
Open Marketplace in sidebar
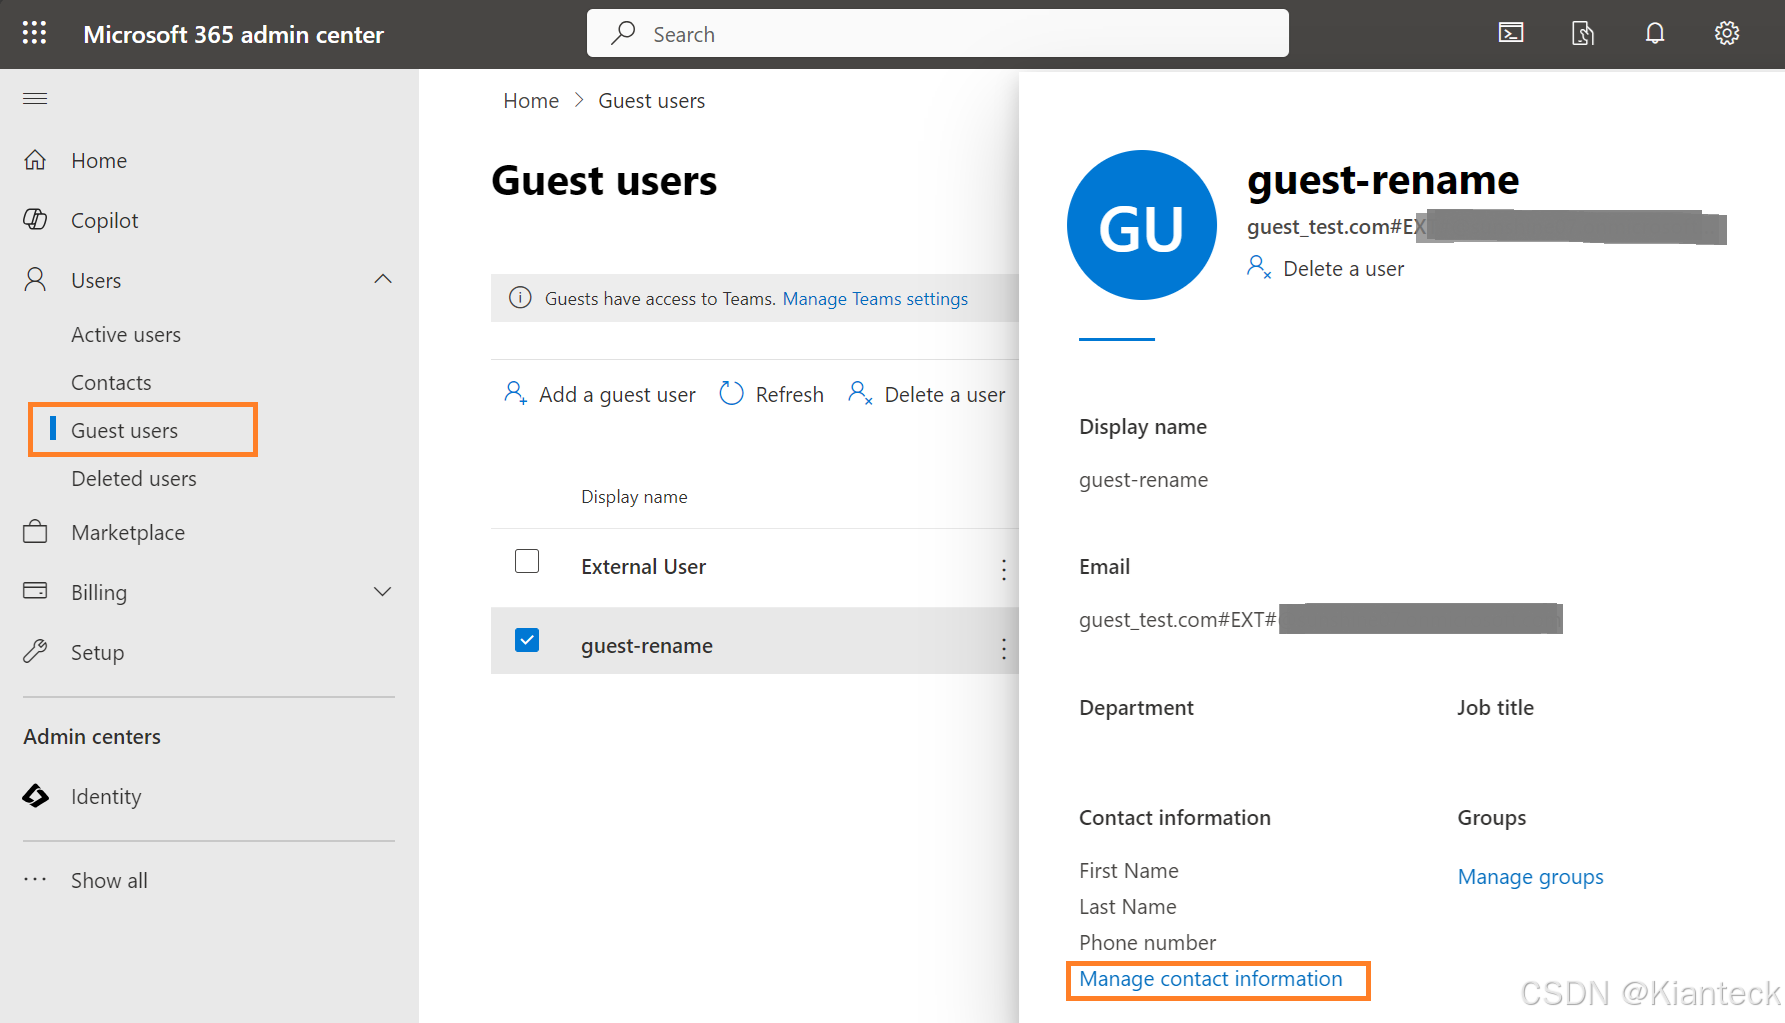point(128,533)
